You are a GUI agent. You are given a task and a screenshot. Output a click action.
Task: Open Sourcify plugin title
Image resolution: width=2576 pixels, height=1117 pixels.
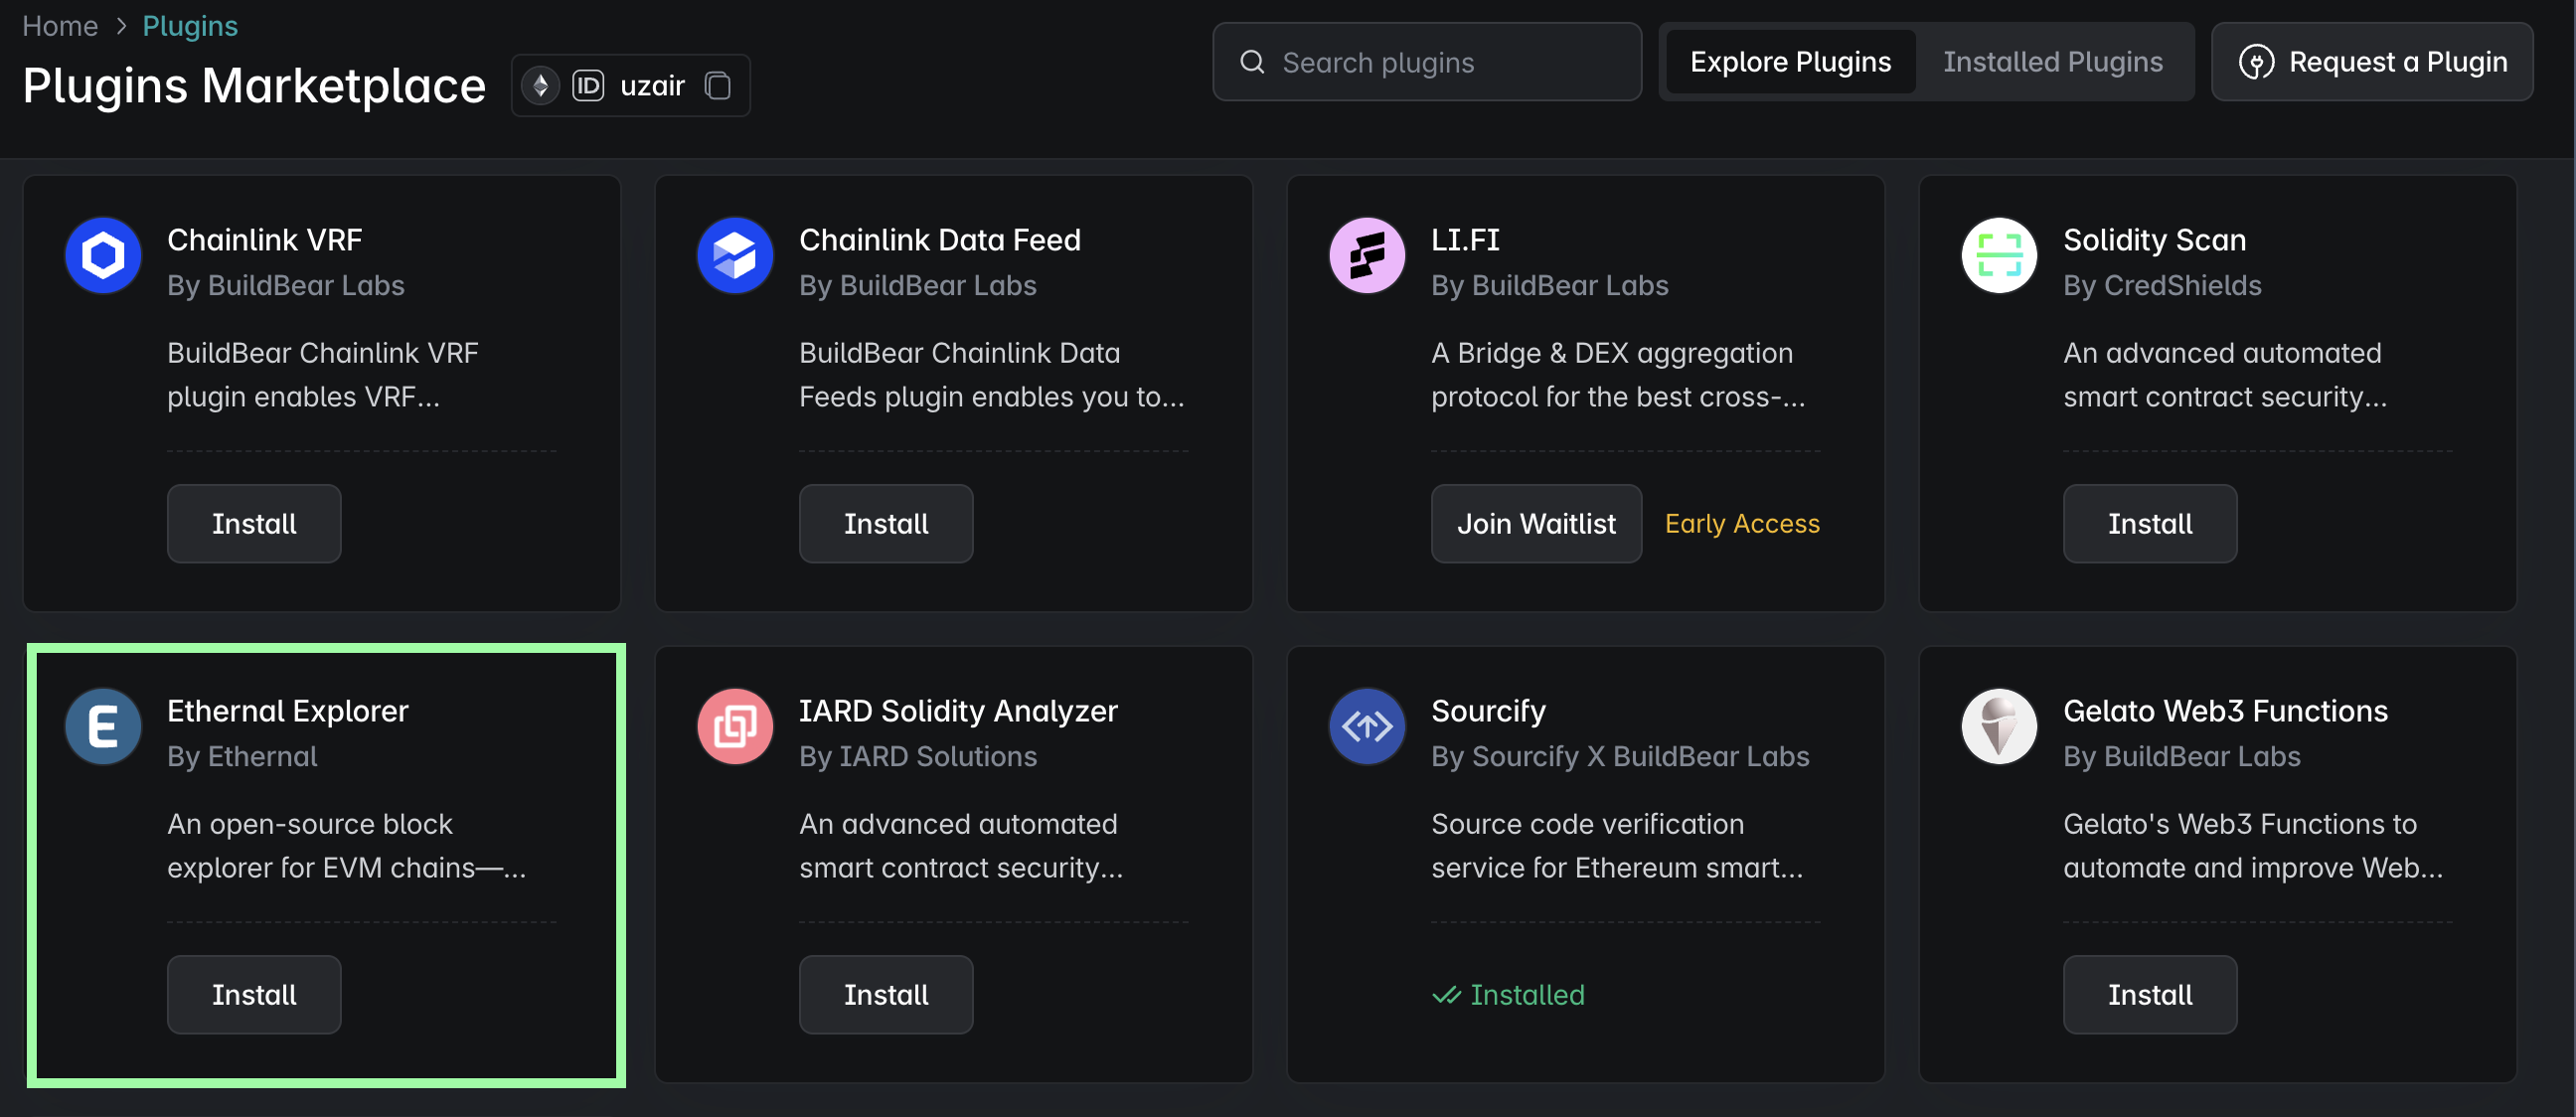click(1488, 711)
